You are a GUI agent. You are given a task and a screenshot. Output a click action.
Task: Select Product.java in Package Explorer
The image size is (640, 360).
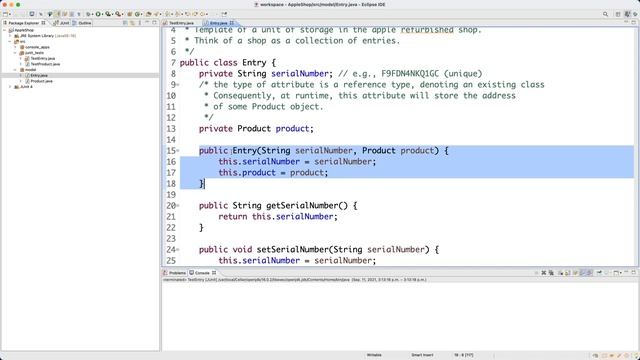tap(39, 81)
